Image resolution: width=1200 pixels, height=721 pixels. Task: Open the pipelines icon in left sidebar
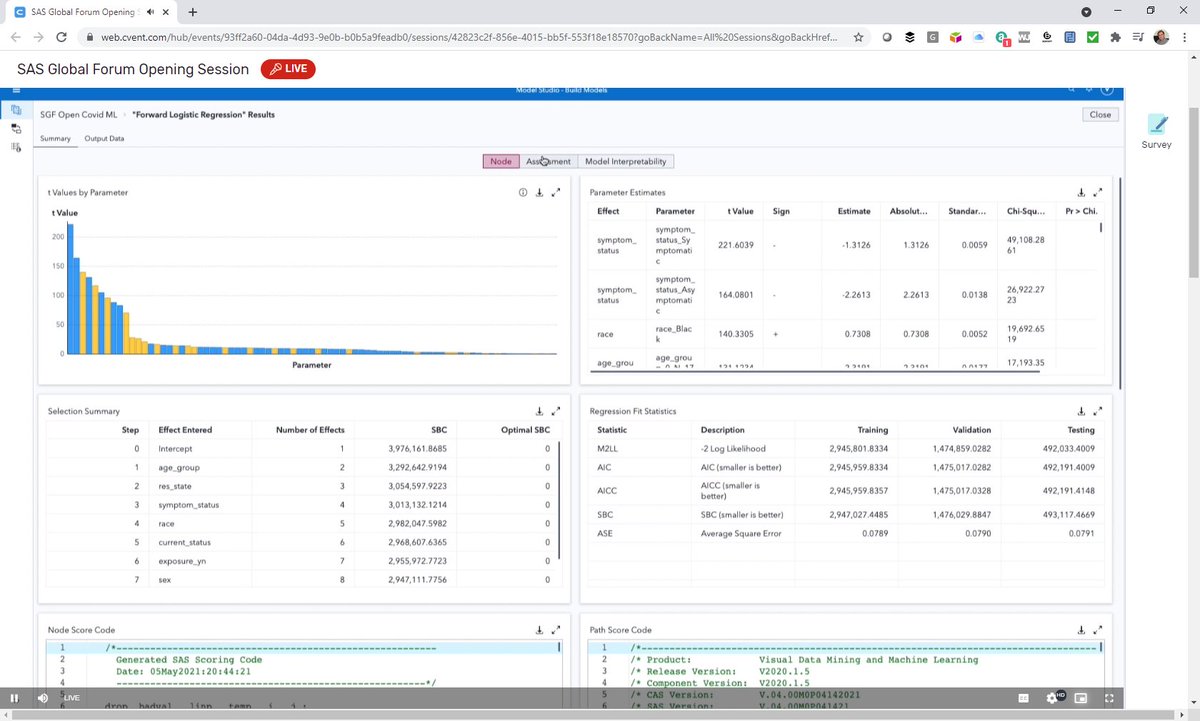point(16,128)
